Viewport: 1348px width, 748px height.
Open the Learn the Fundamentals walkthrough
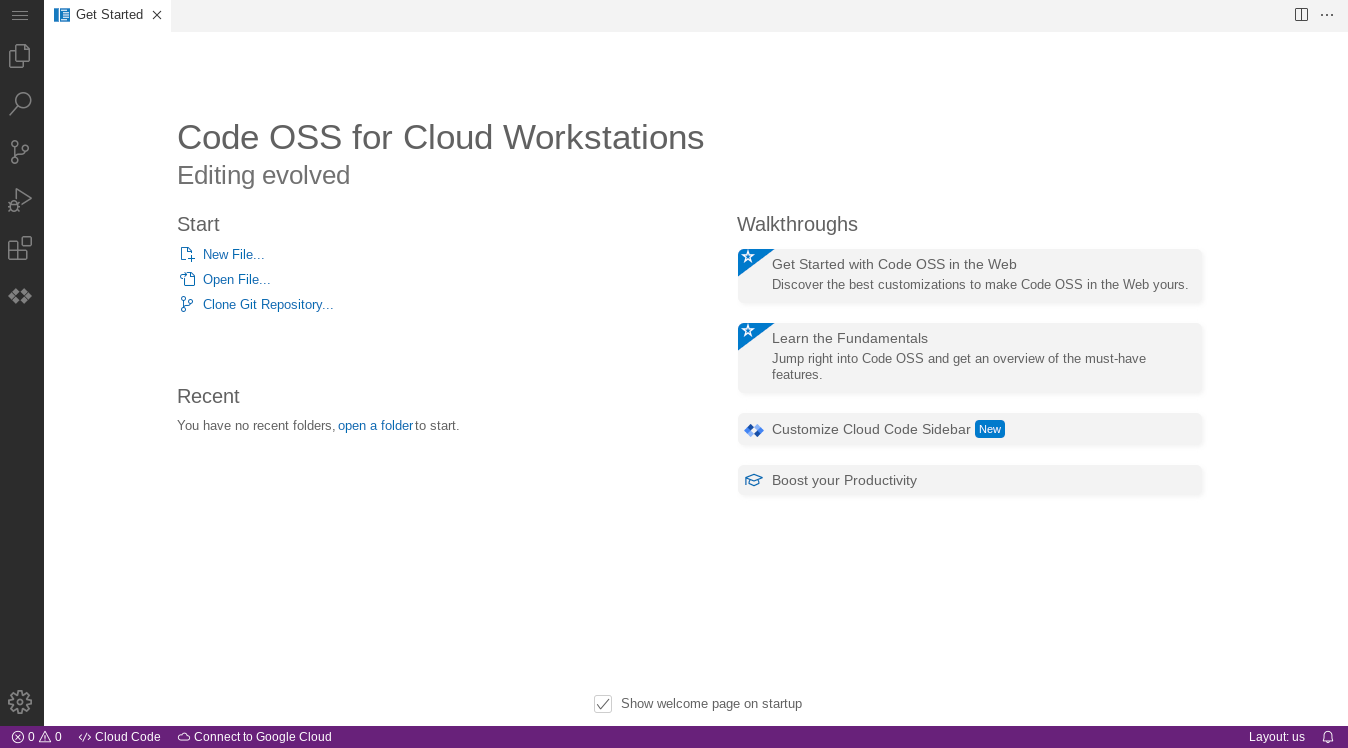tap(969, 356)
